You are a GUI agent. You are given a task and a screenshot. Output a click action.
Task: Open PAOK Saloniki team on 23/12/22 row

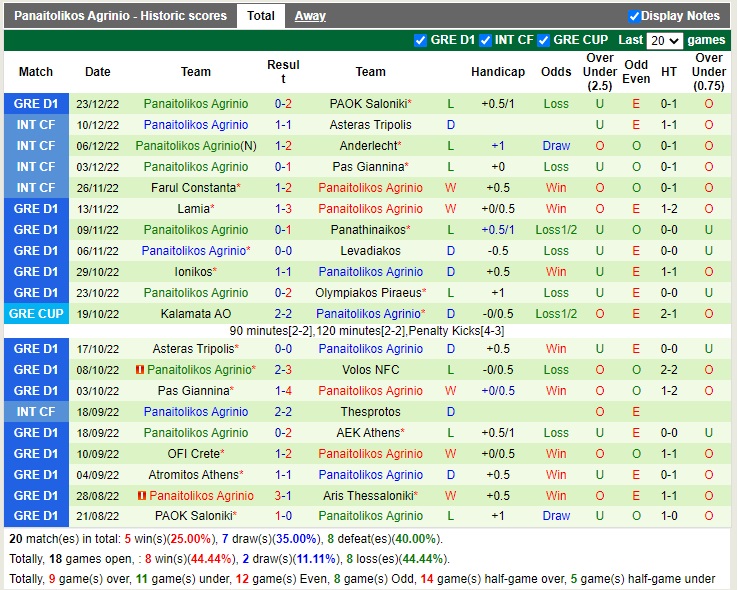370,104
